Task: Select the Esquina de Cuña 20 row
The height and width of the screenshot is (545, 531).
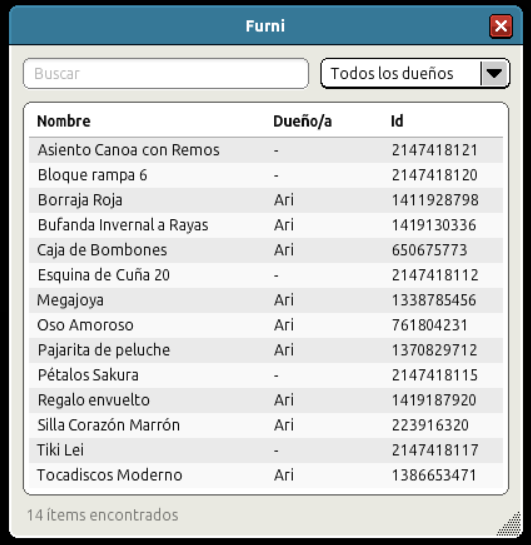Action: (266, 276)
